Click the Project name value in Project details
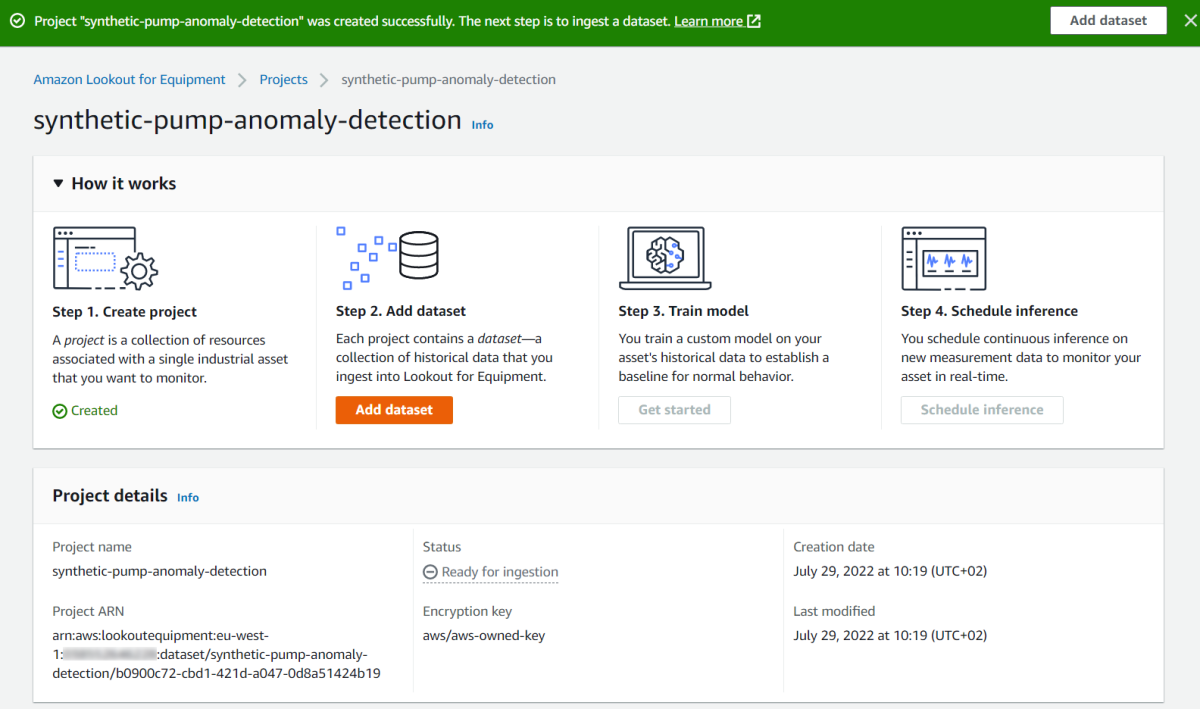 (x=160, y=571)
